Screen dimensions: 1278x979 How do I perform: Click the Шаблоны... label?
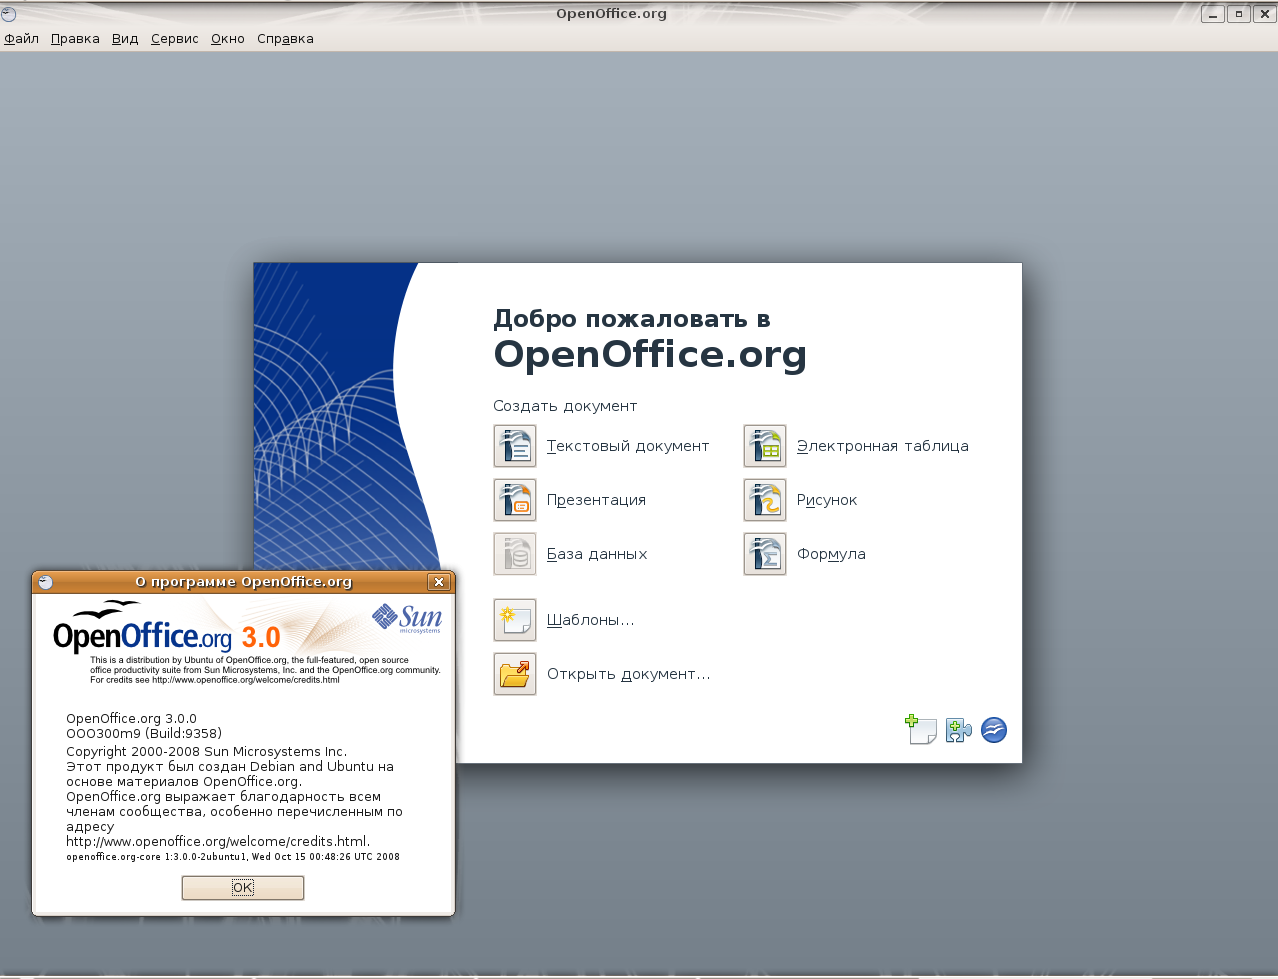(x=590, y=620)
